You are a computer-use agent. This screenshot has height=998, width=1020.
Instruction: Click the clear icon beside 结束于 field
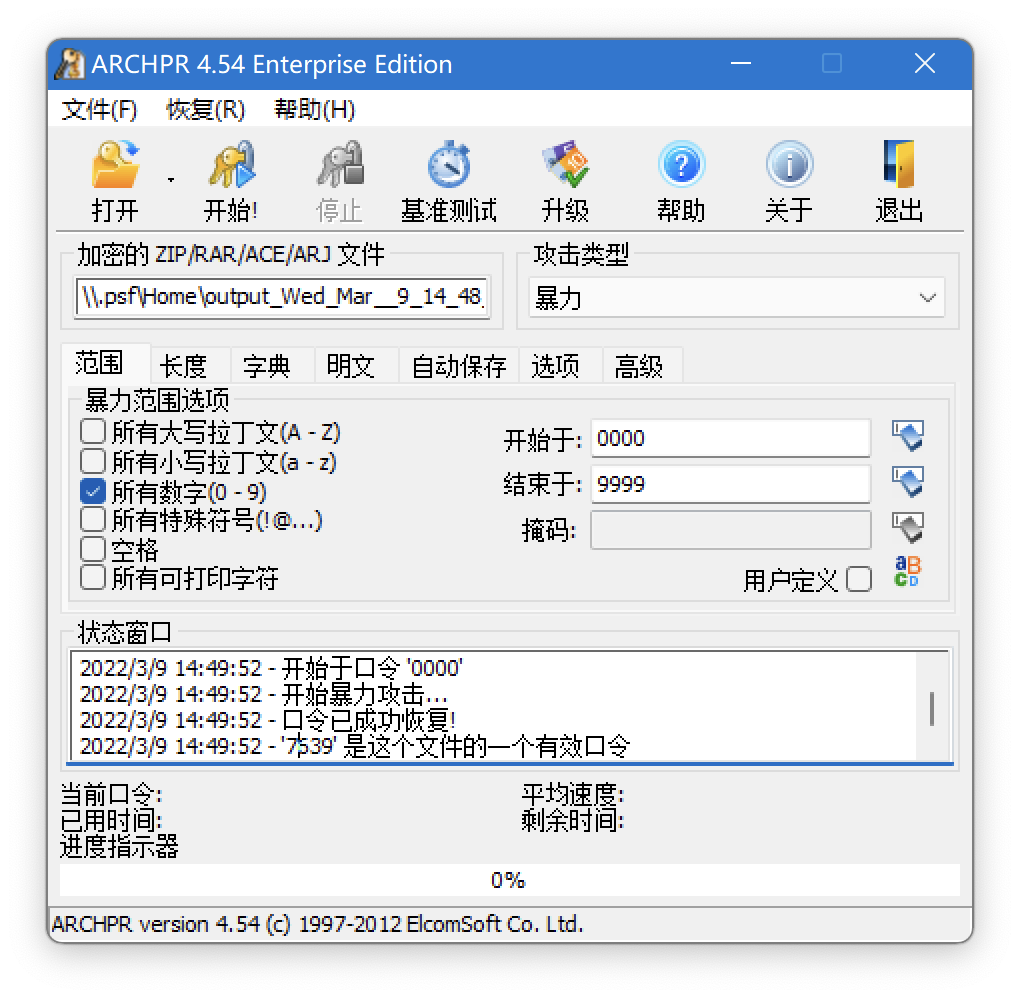click(x=908, y=482)
